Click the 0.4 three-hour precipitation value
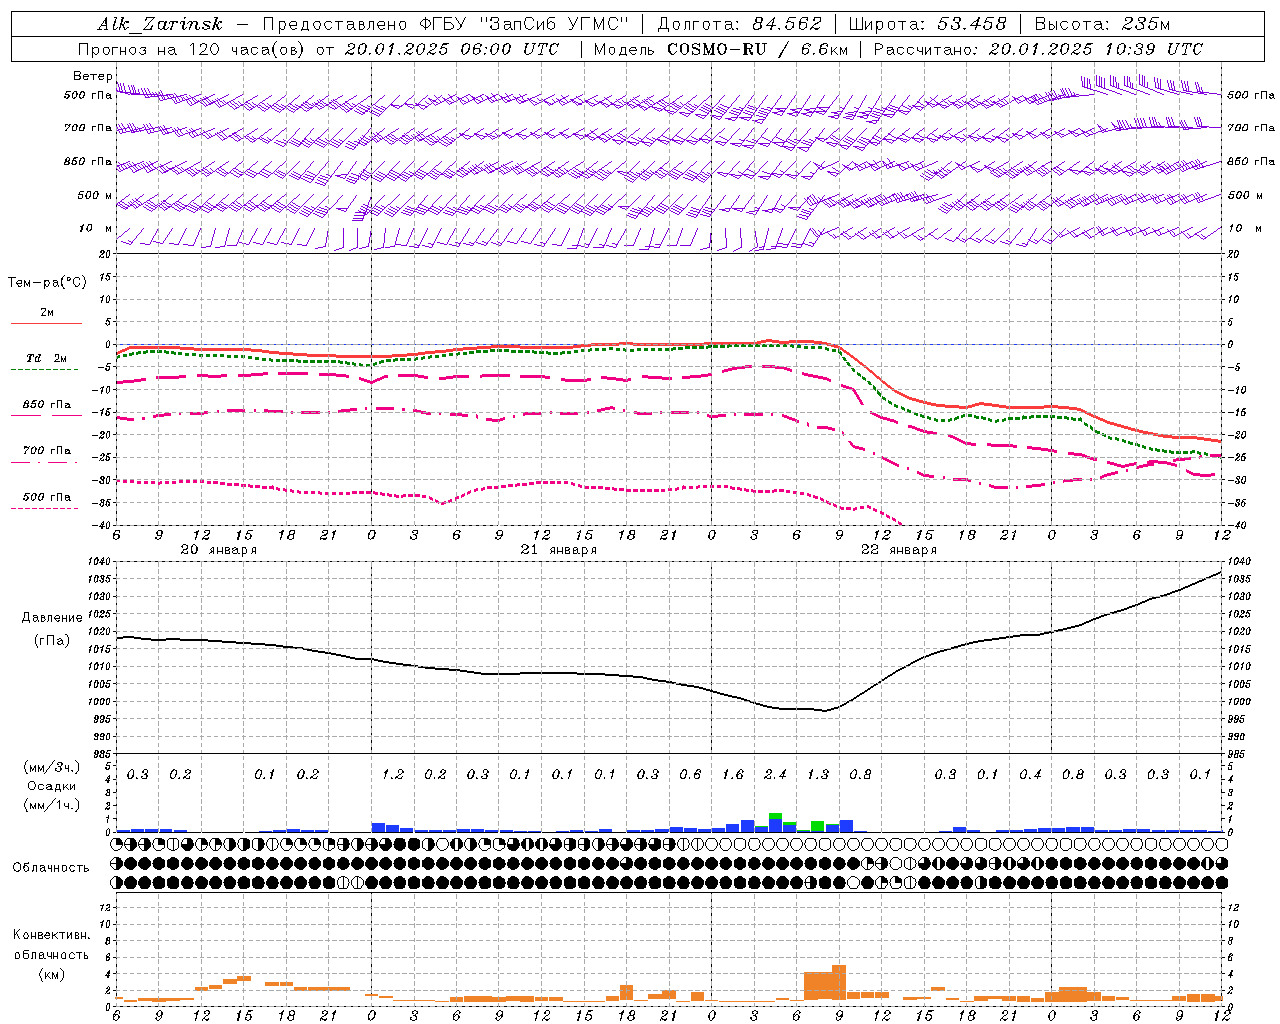 click(x=1030, y=774)
